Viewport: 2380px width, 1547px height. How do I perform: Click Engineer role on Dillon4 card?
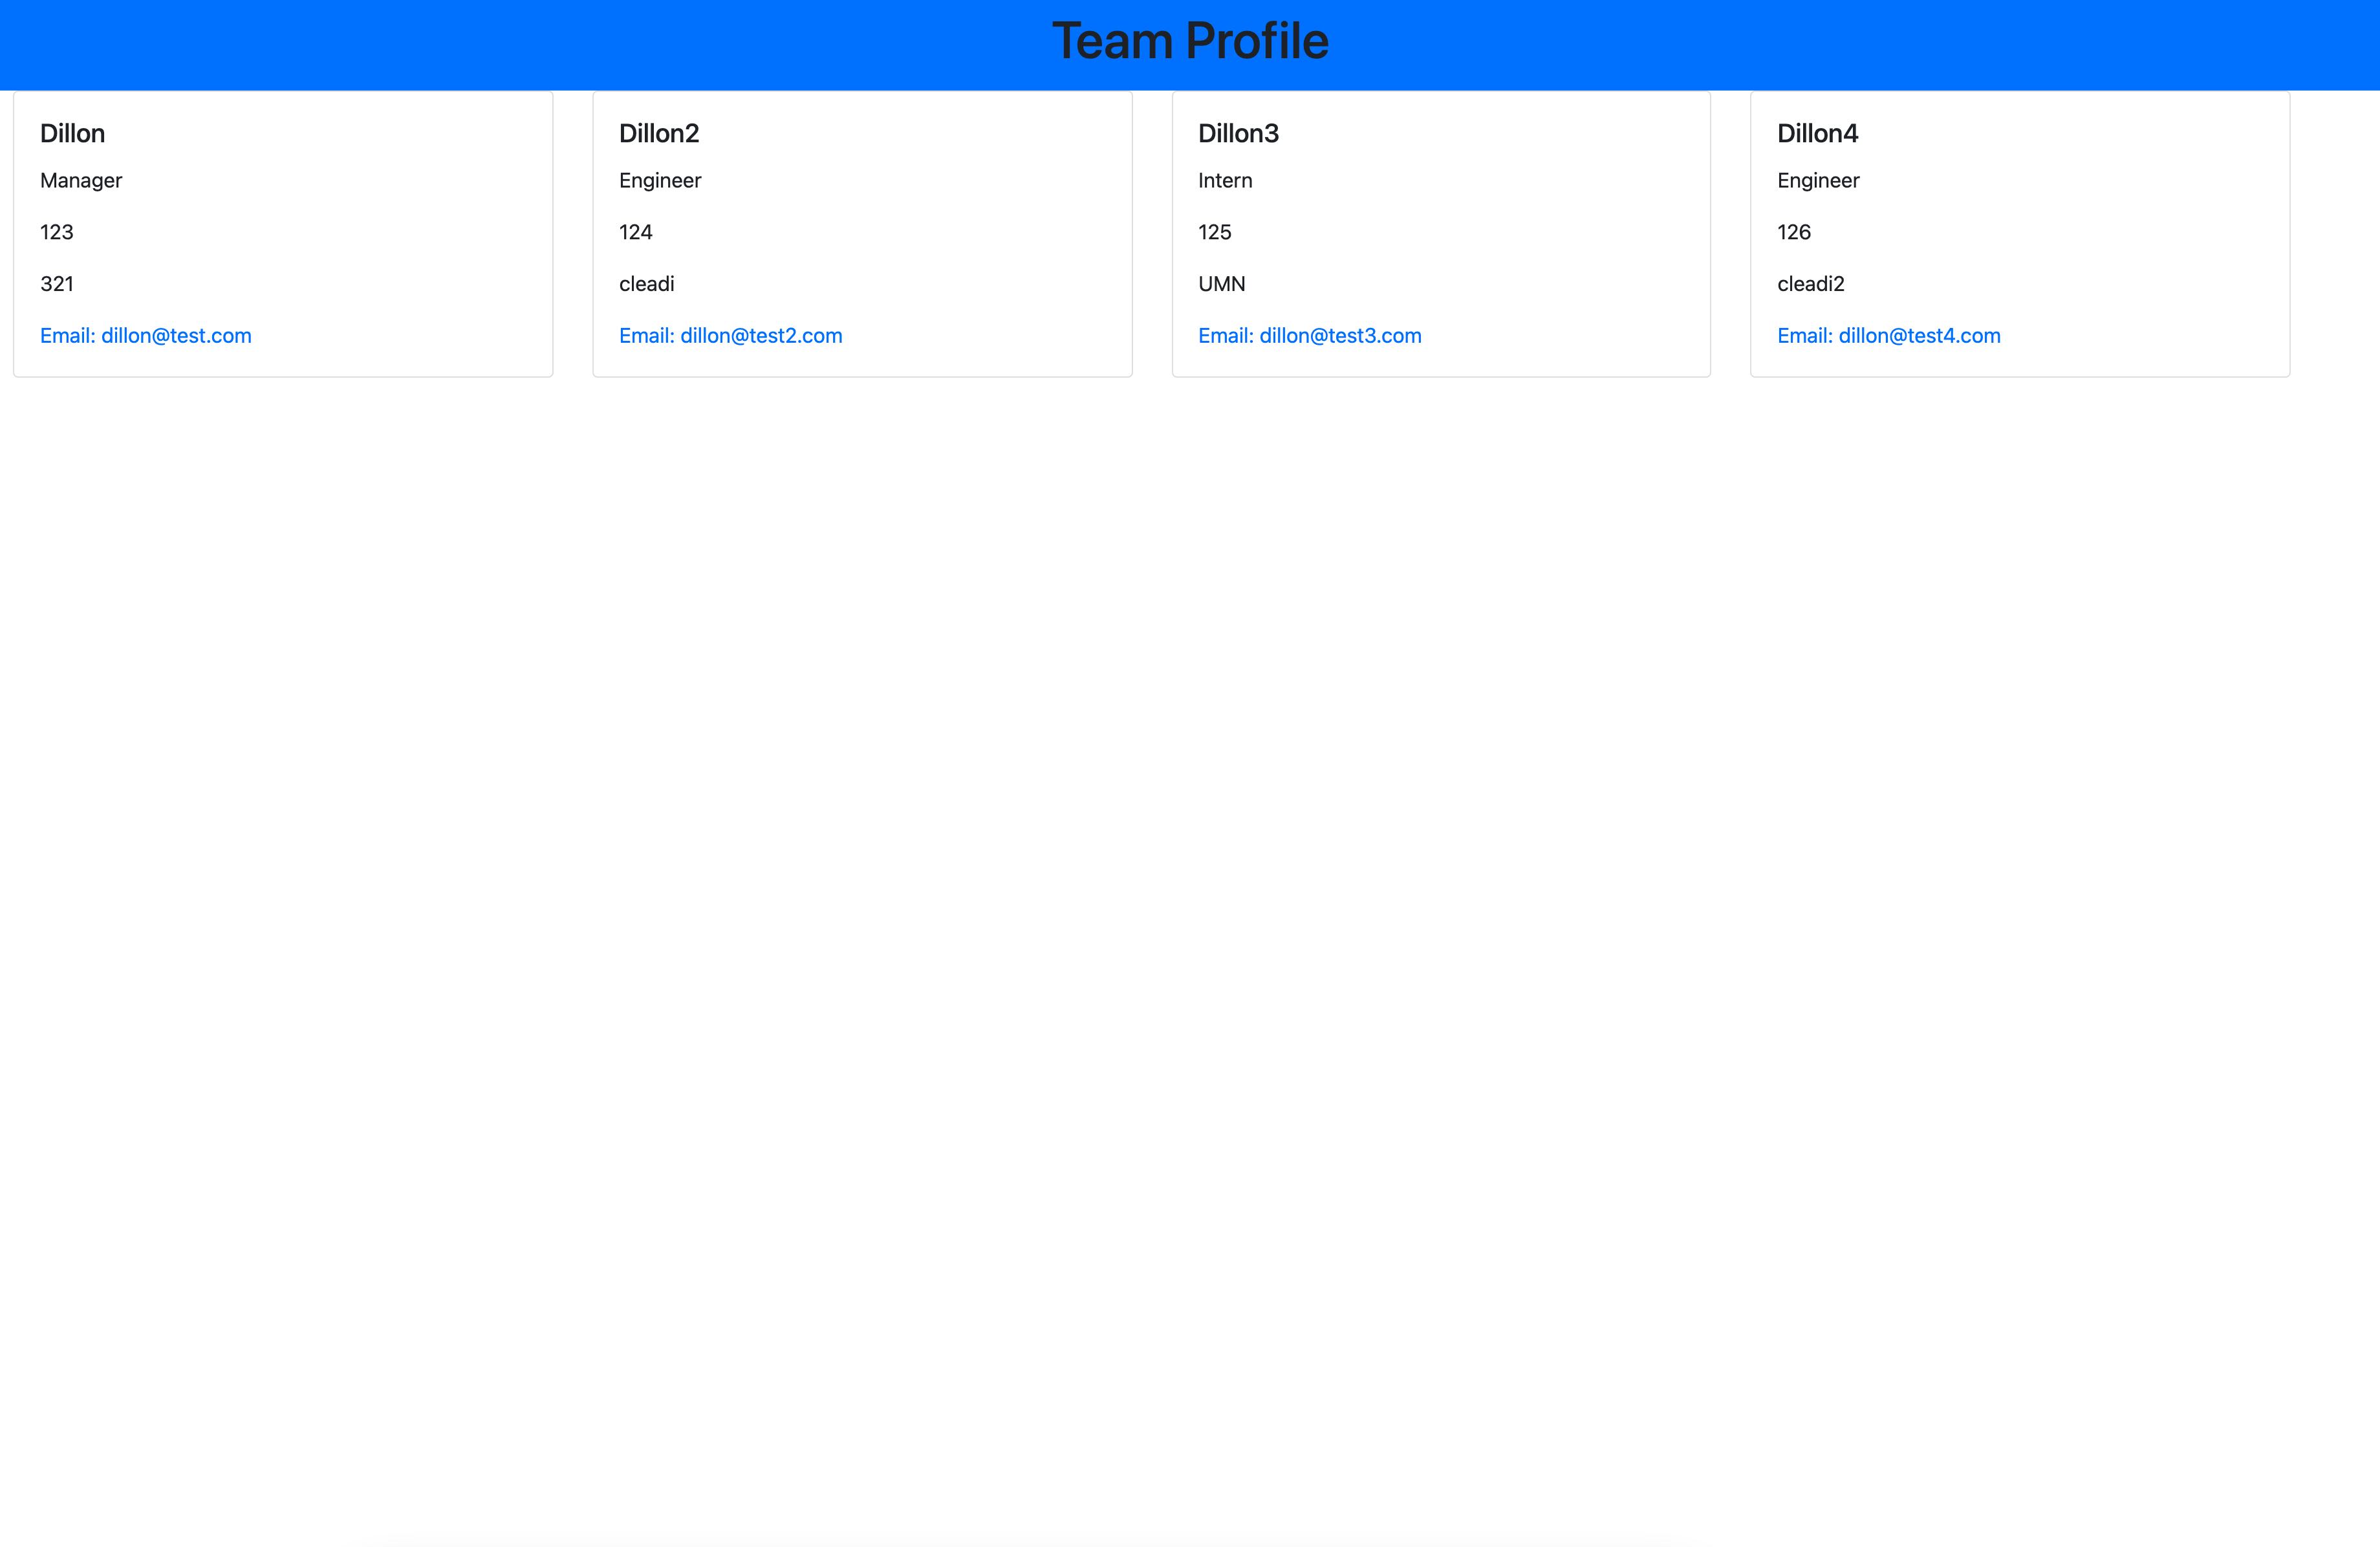click(1818, 181)
